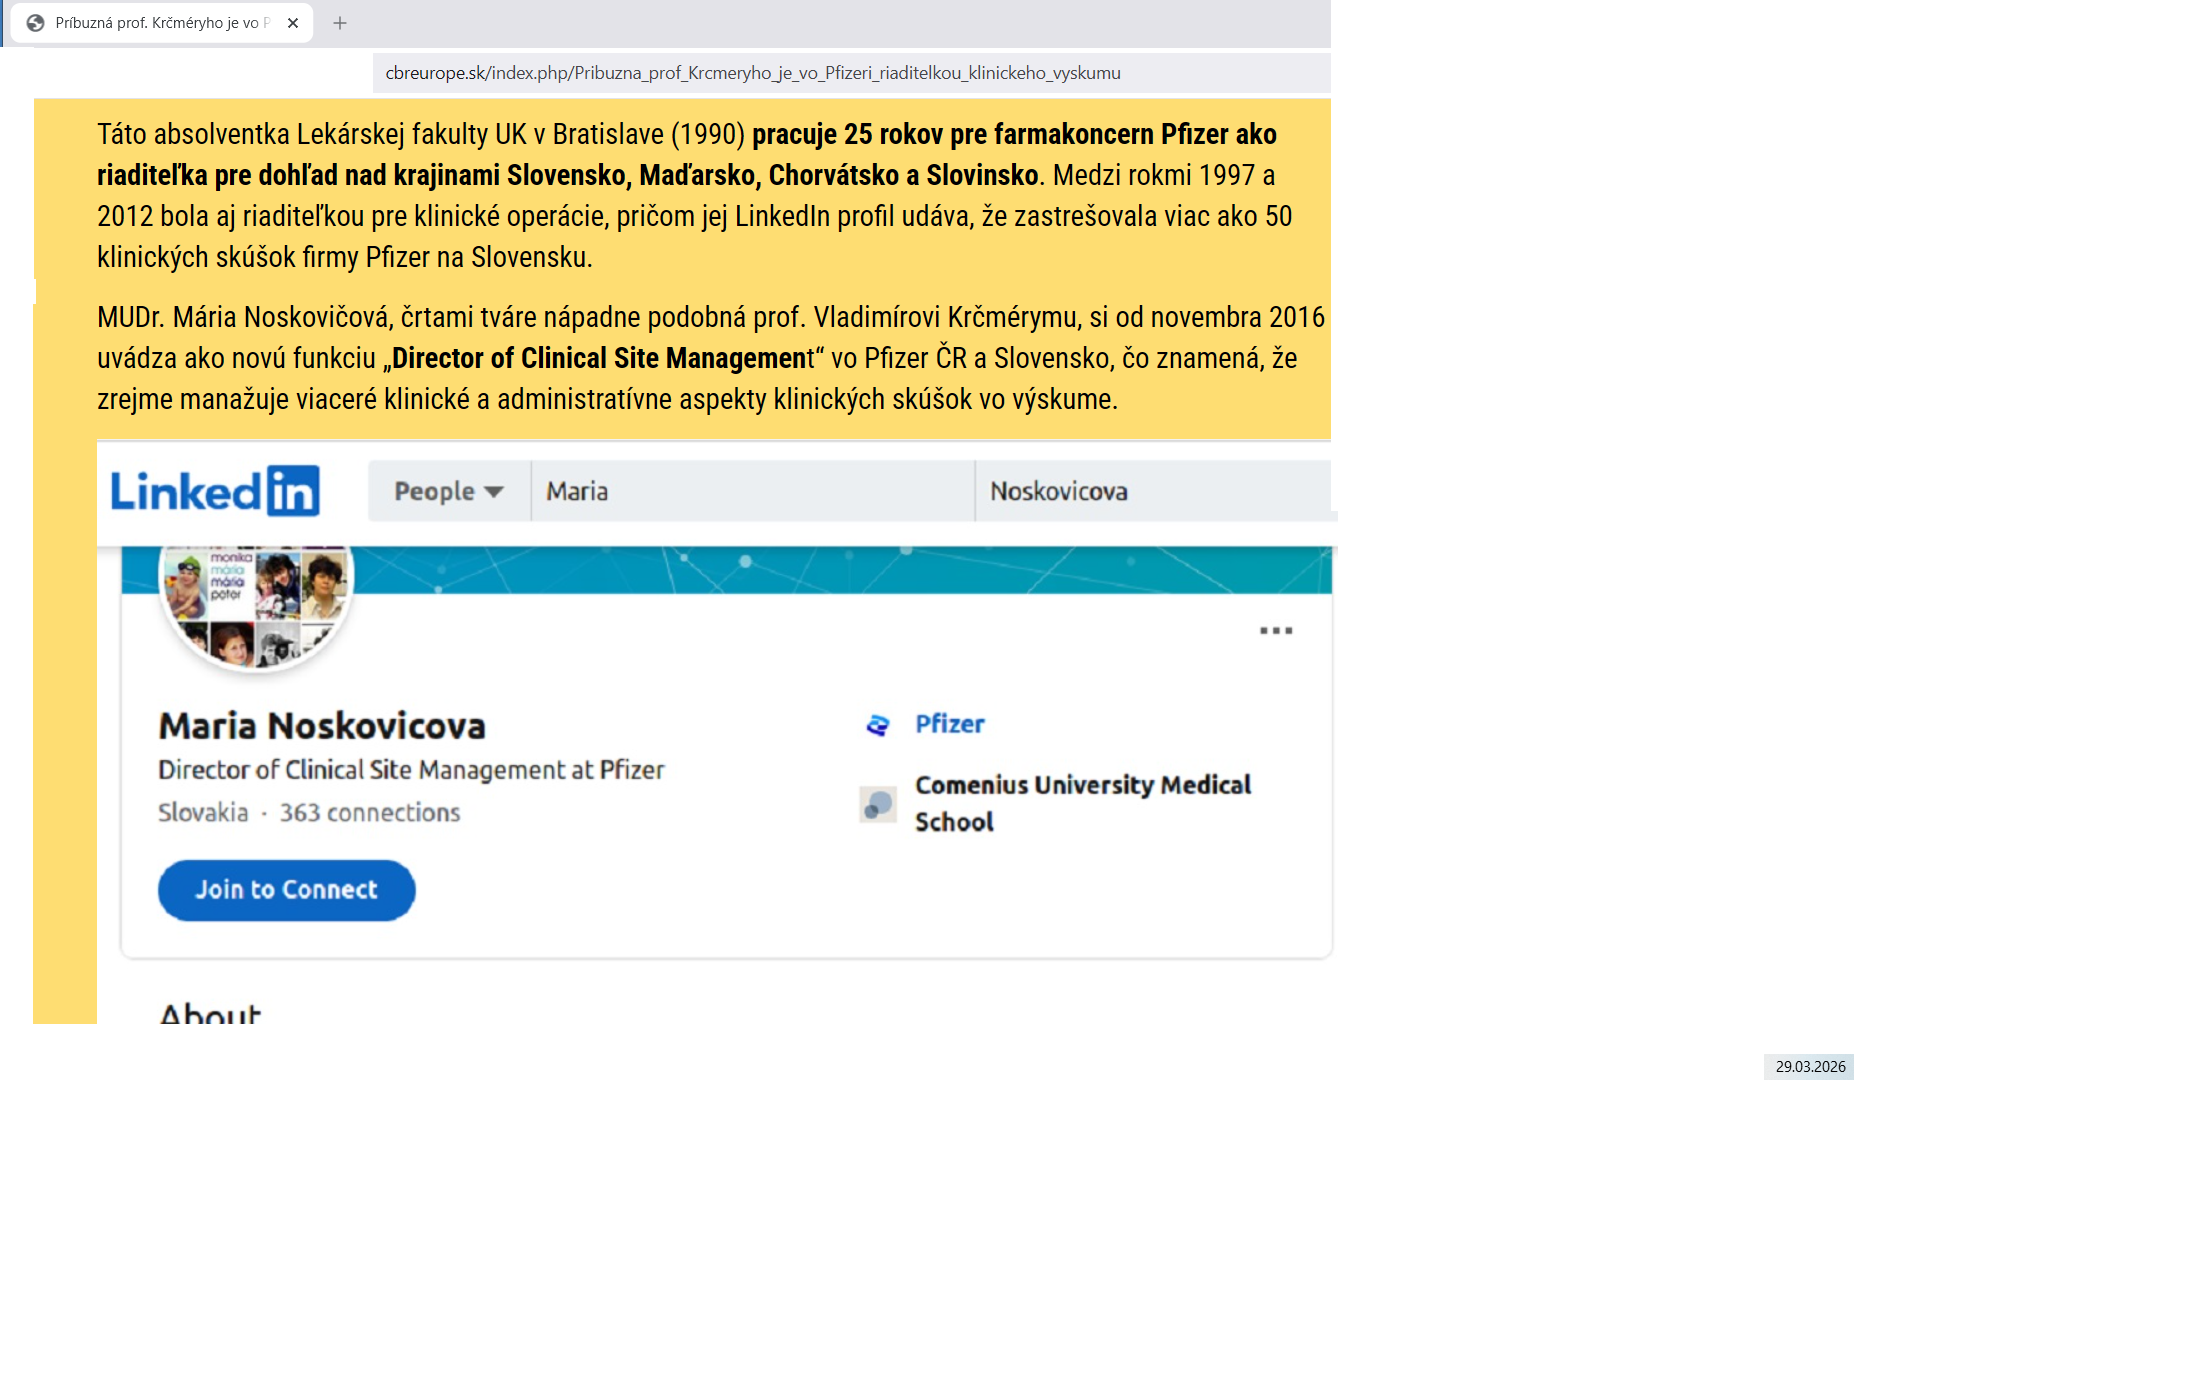Click the globe favicon on the tab
Screen dimensions: 2206x1390
(36, 23)
